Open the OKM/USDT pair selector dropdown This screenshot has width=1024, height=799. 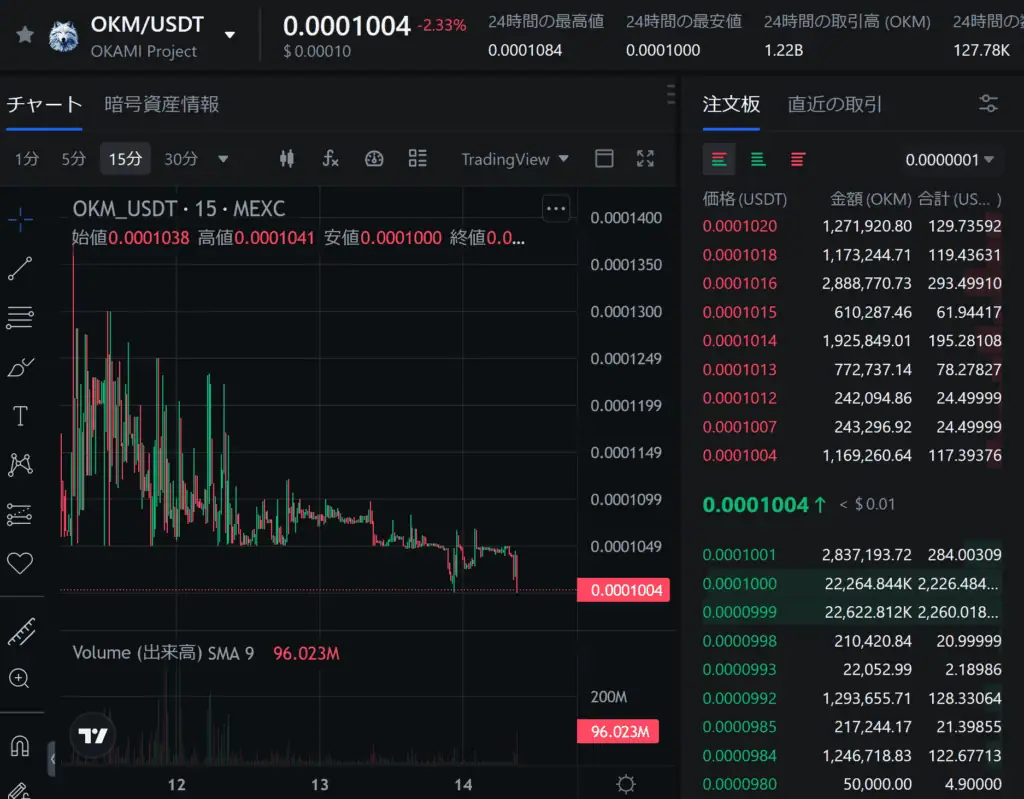click(x=230, y=35)
